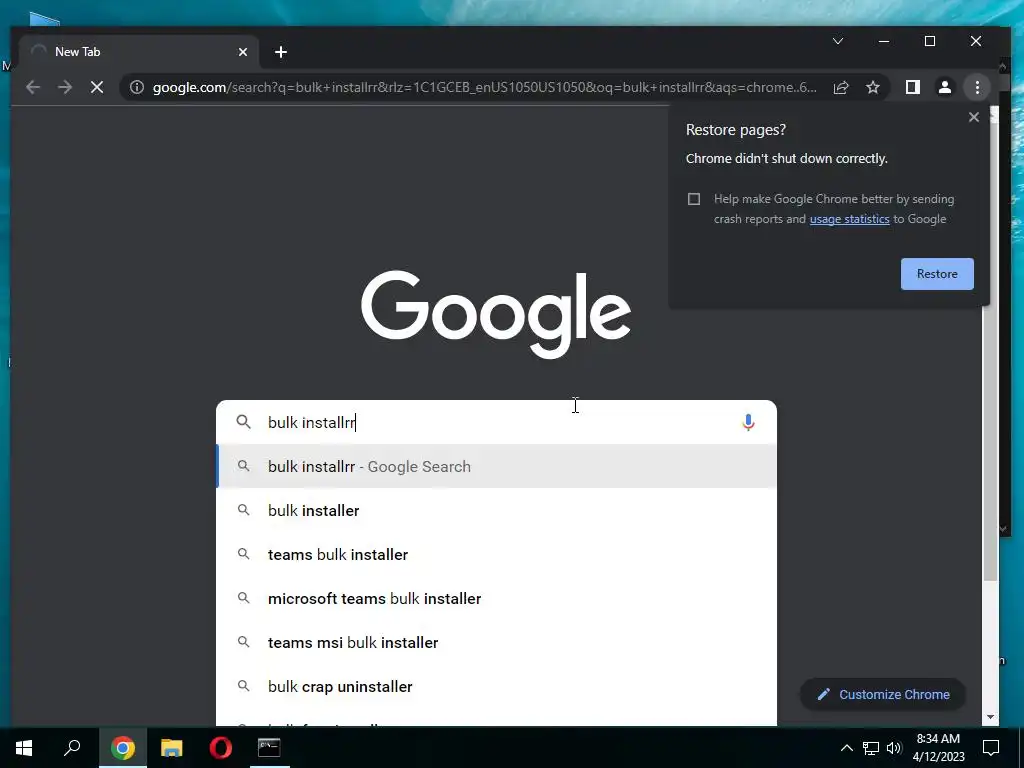The width and height of the screenshot is (1024, 768).
Task: Switch to the command prompt taskbar window
Action: pyautogui.click(x=269, y=747)
